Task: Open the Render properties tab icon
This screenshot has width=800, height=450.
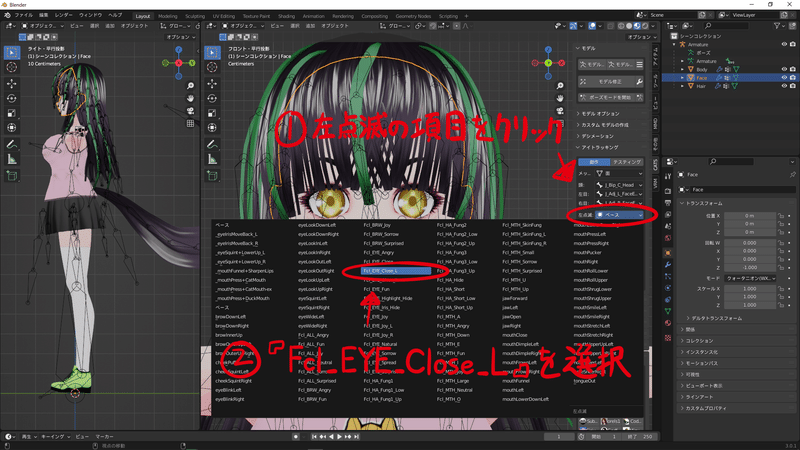Action: tap(668, 191)
